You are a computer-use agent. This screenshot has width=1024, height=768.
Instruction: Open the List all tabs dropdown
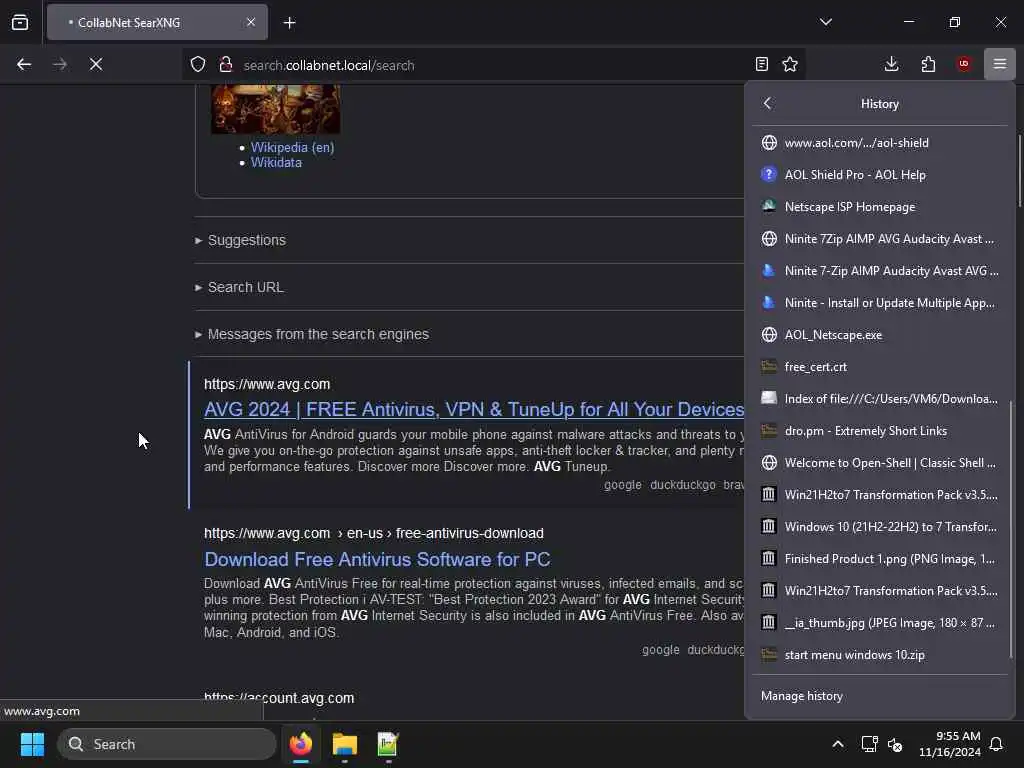825,22
